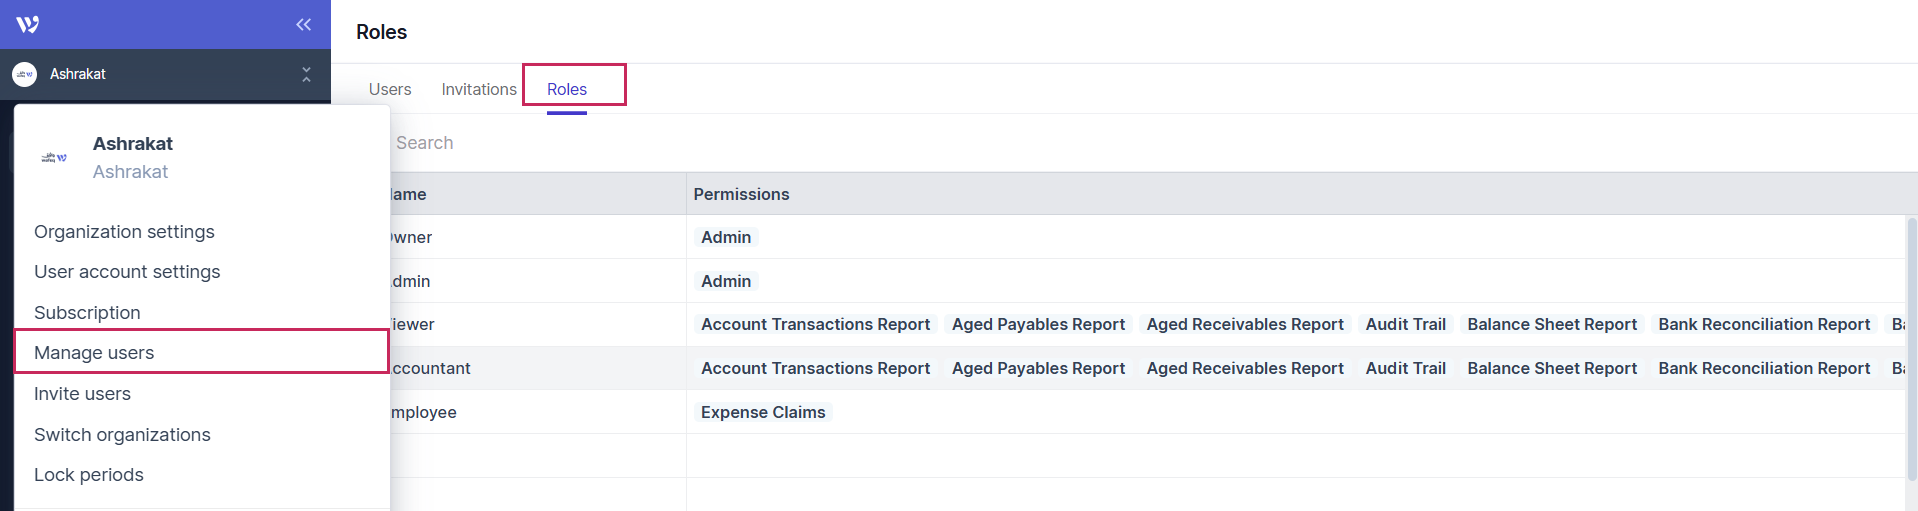This screenshot has width=1918, height=511.
Task: Switch to the Invitations tab
Action: pos(479,89)
